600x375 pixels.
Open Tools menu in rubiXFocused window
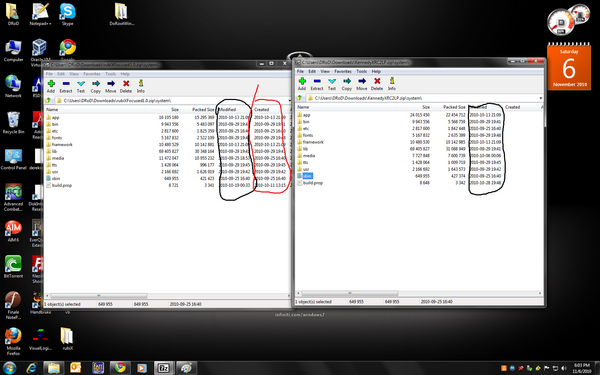(x=111, y=74)
